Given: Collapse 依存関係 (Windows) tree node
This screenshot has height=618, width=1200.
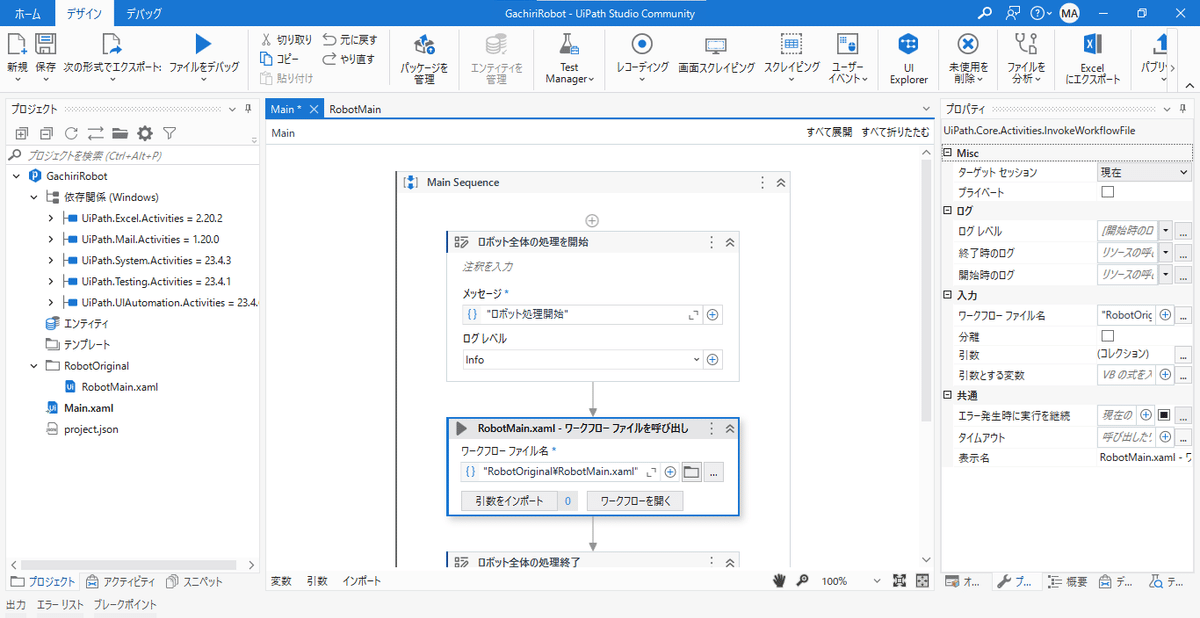Looking at the screenshot, I should click(x=33, y=197).
